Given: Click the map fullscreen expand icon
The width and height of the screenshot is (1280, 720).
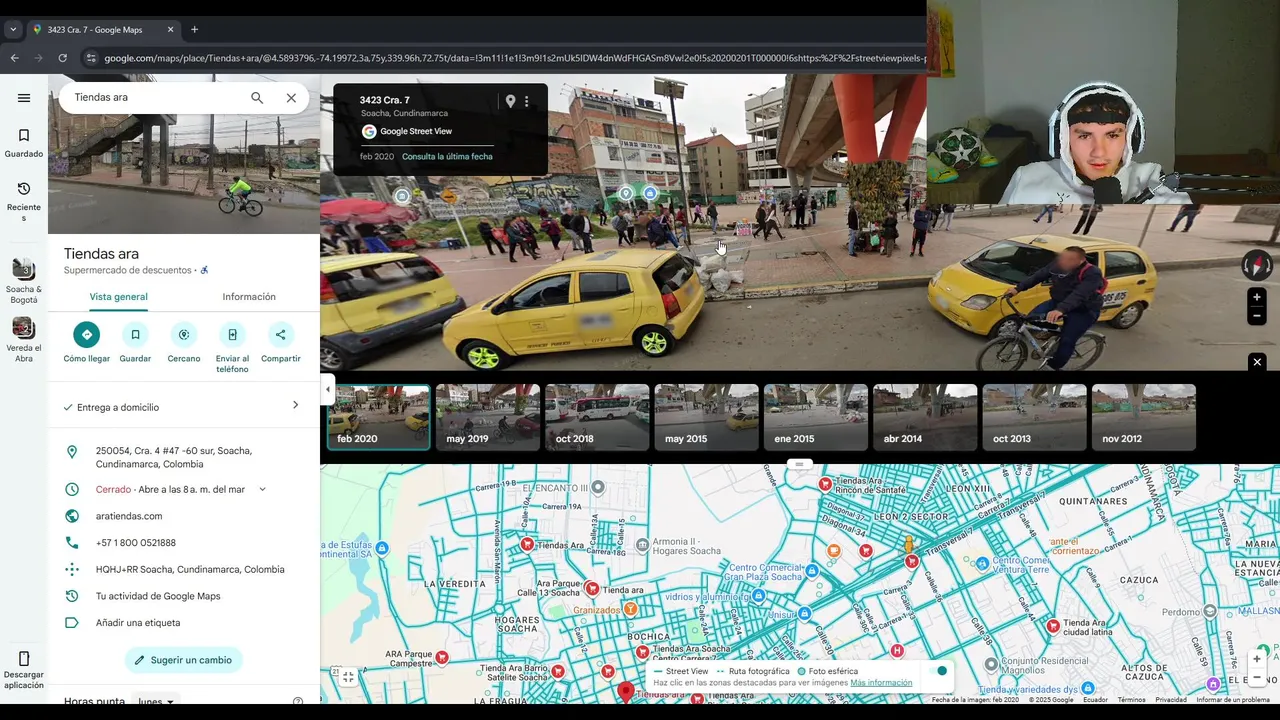Looking at the screenshot, I should click(x=348, y=677).
